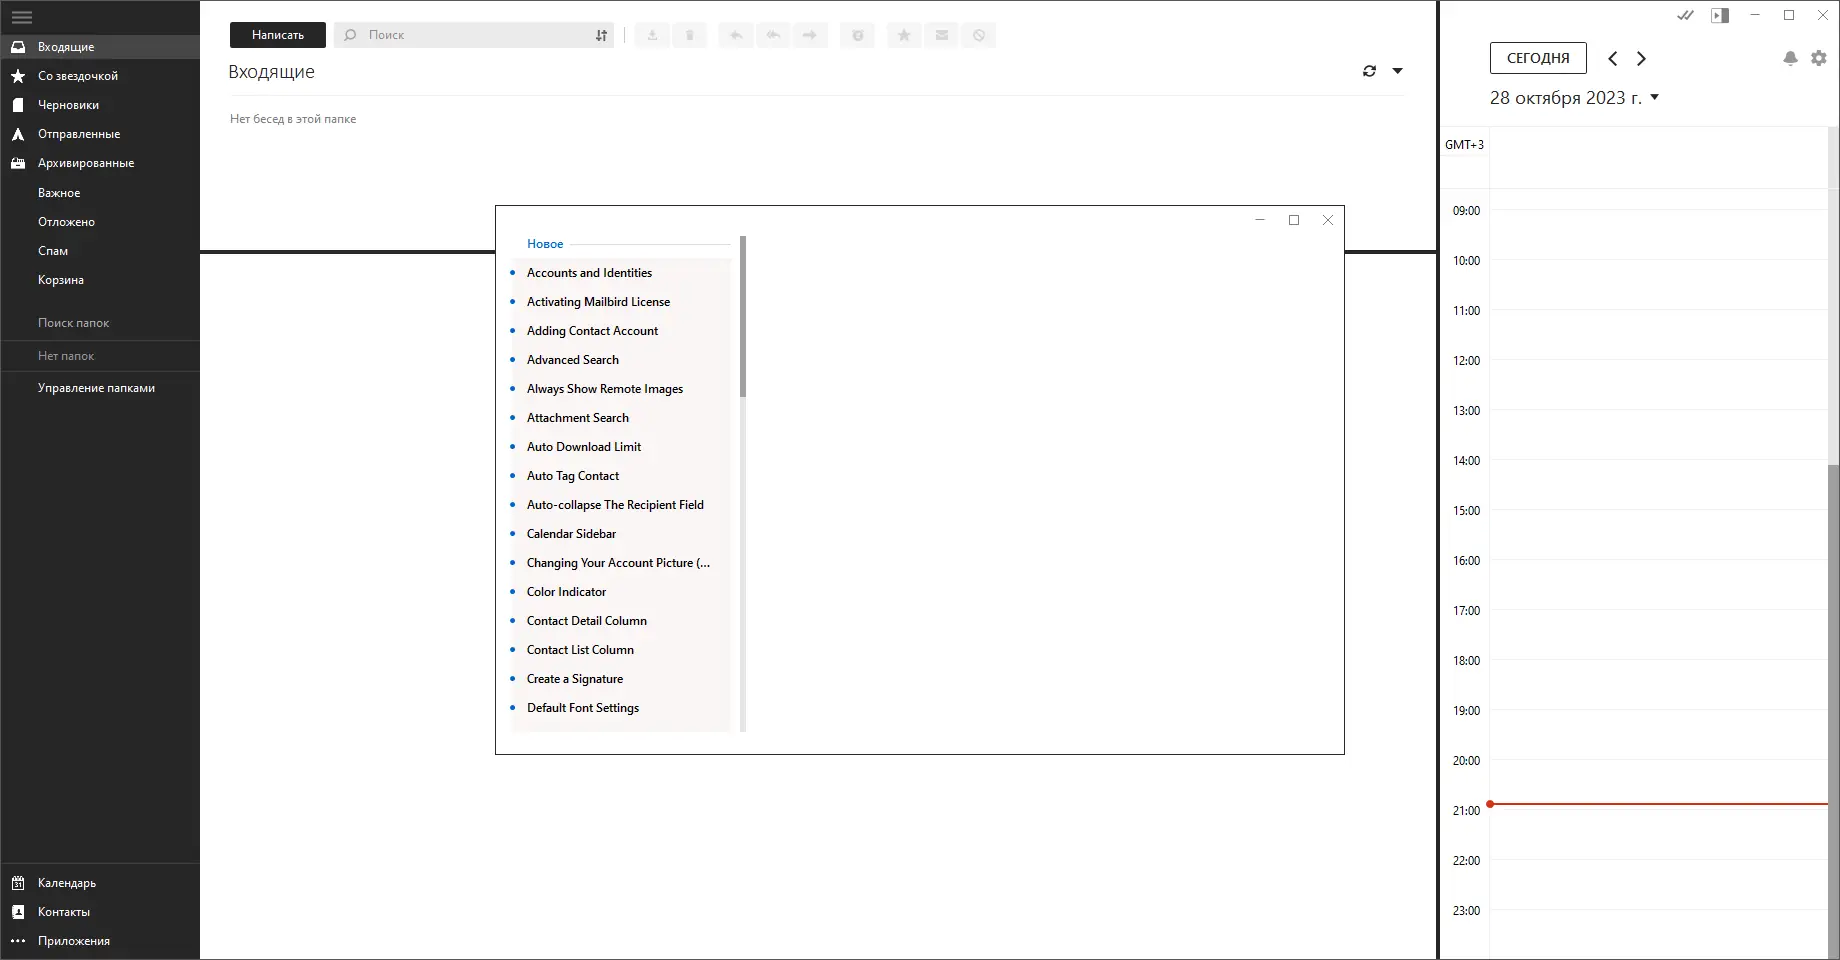The height and width of the screenshot is (960, 1840).
Task: Open calendar settings gear
Action: pyautogui.click(x=1819, y=58)
